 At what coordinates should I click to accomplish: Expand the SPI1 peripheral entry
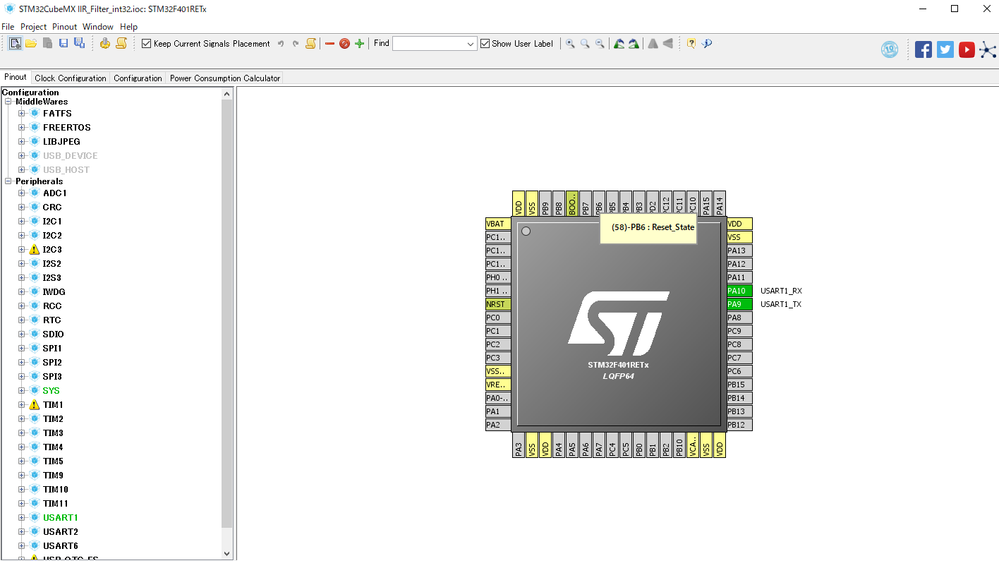click(22, 348)
